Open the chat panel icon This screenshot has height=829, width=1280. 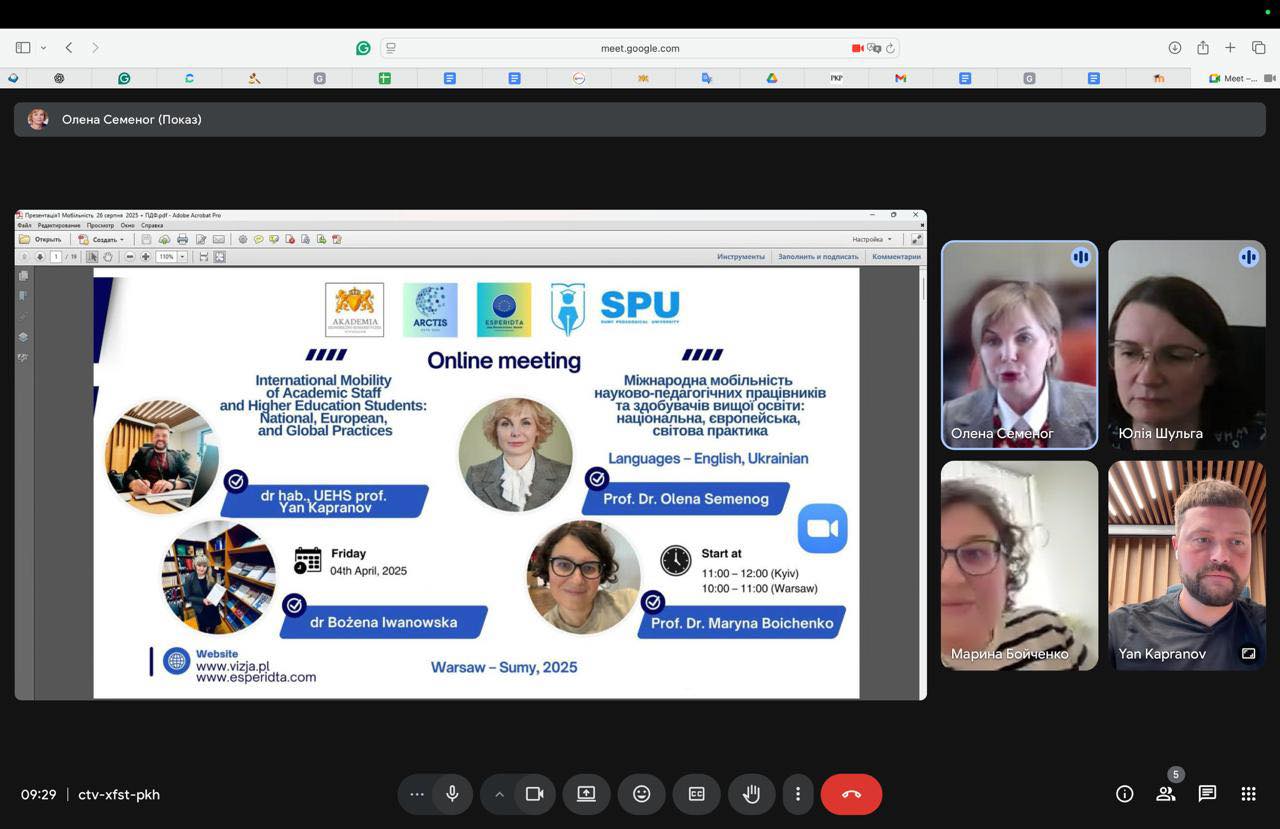[1207, 794]
